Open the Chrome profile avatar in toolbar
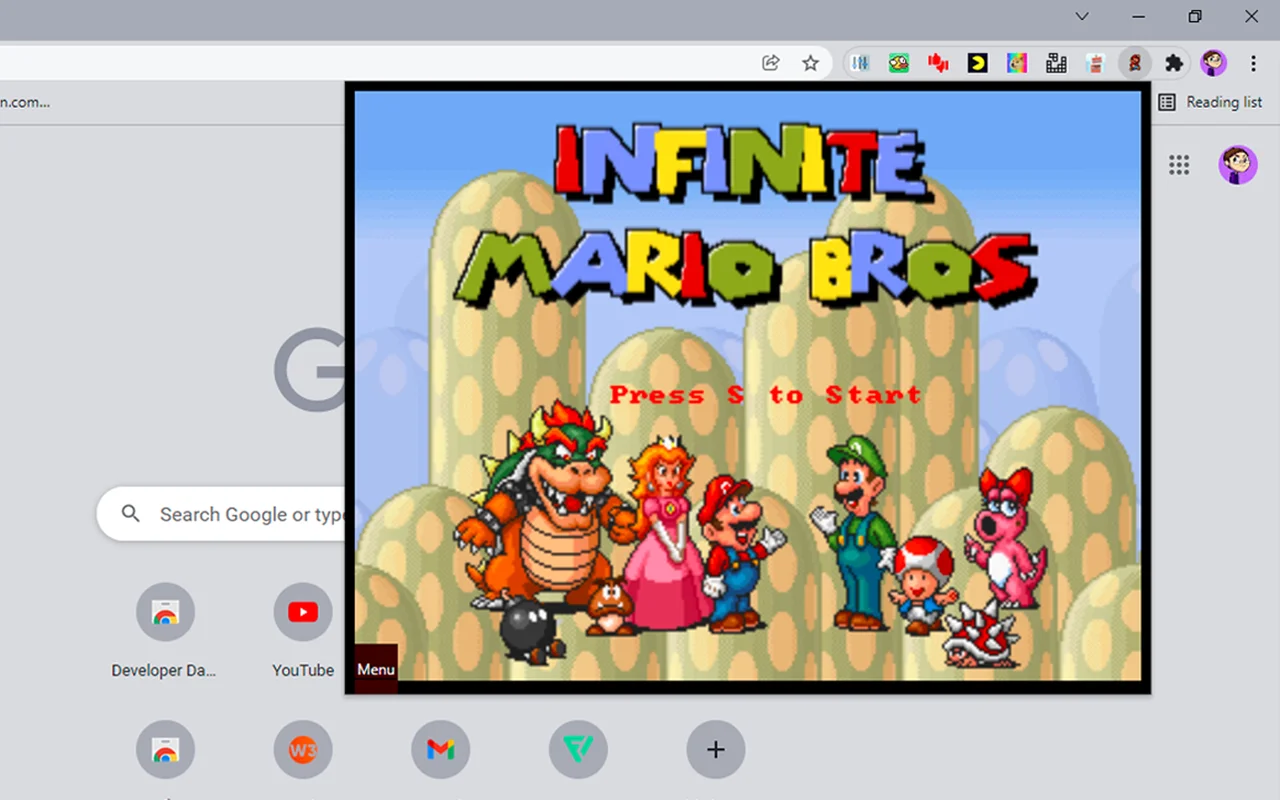The image size is (1280, 800). [x=1214, y=63]
